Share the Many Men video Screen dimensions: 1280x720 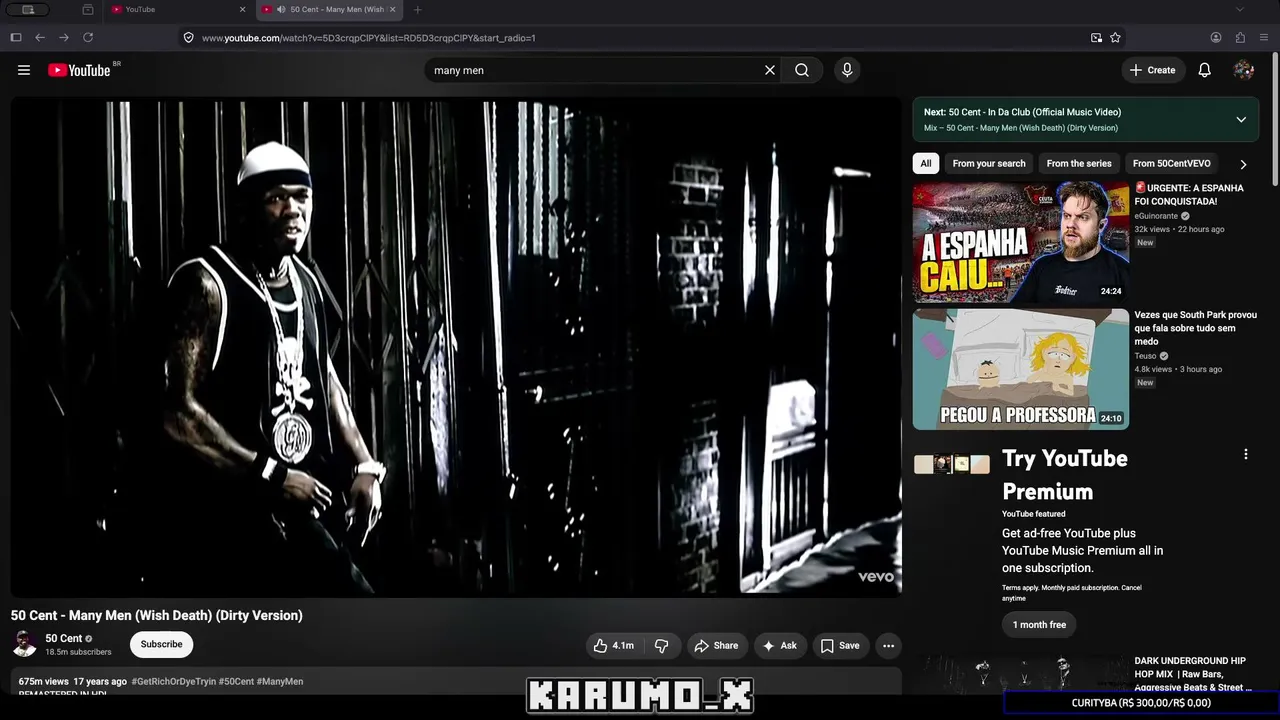point(716,646)
